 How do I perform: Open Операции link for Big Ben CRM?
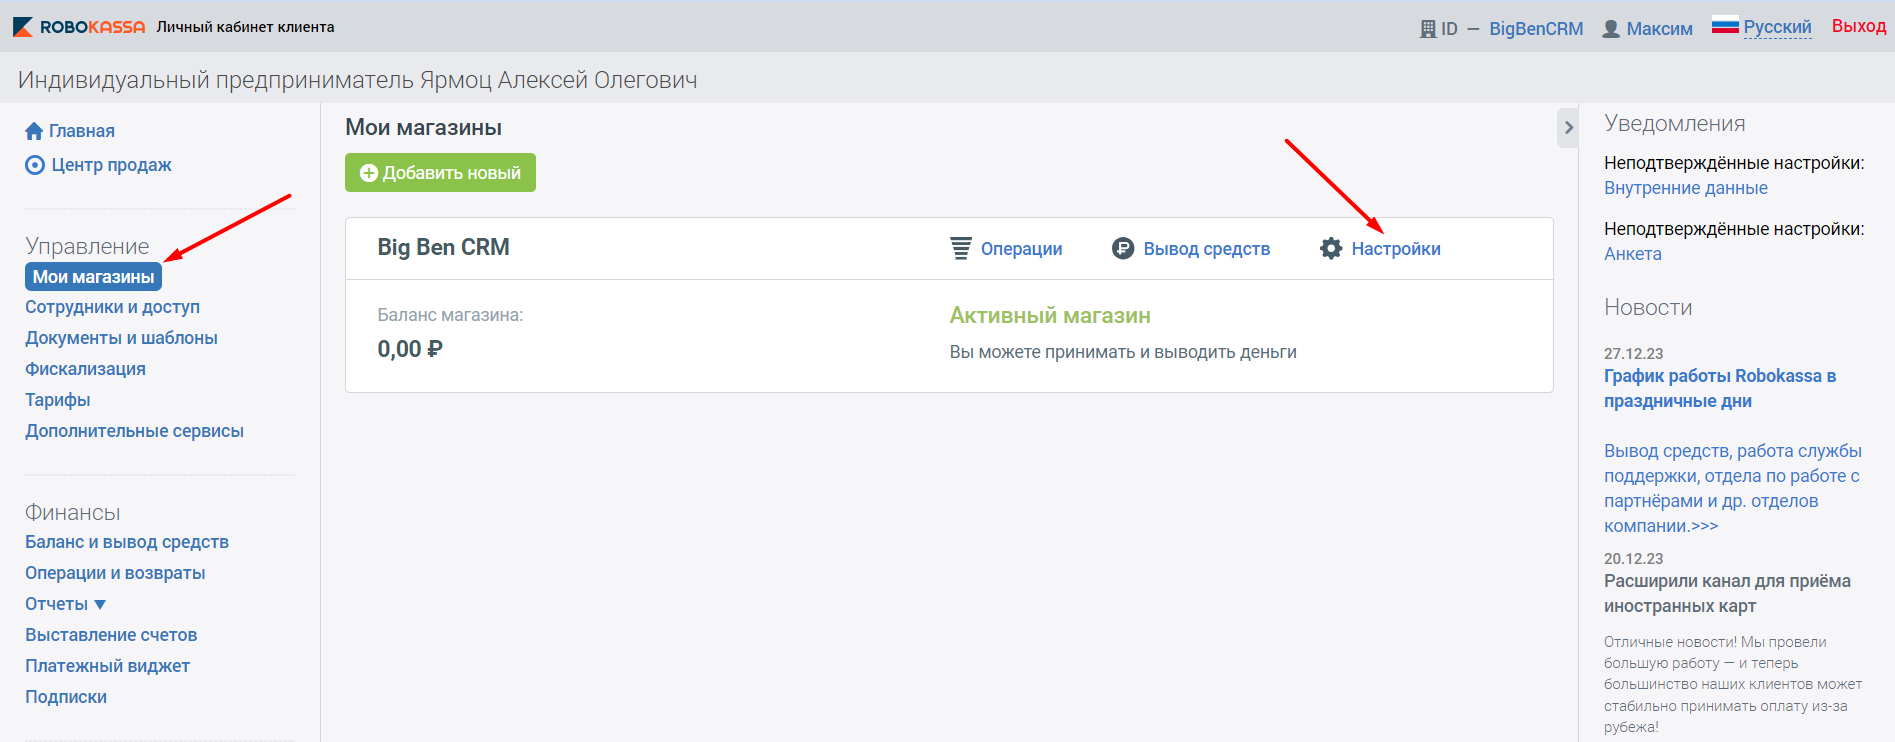tap(1021, 249)
